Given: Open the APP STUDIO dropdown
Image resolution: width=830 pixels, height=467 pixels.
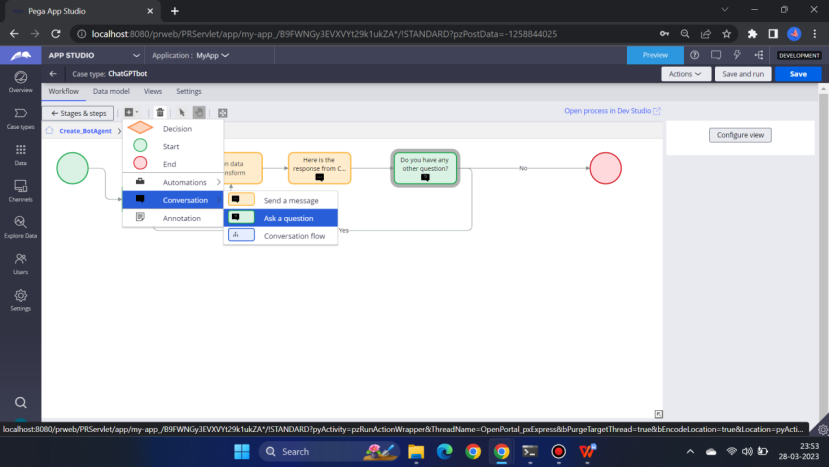Looking at the screenshot, I should coord(93,55).
